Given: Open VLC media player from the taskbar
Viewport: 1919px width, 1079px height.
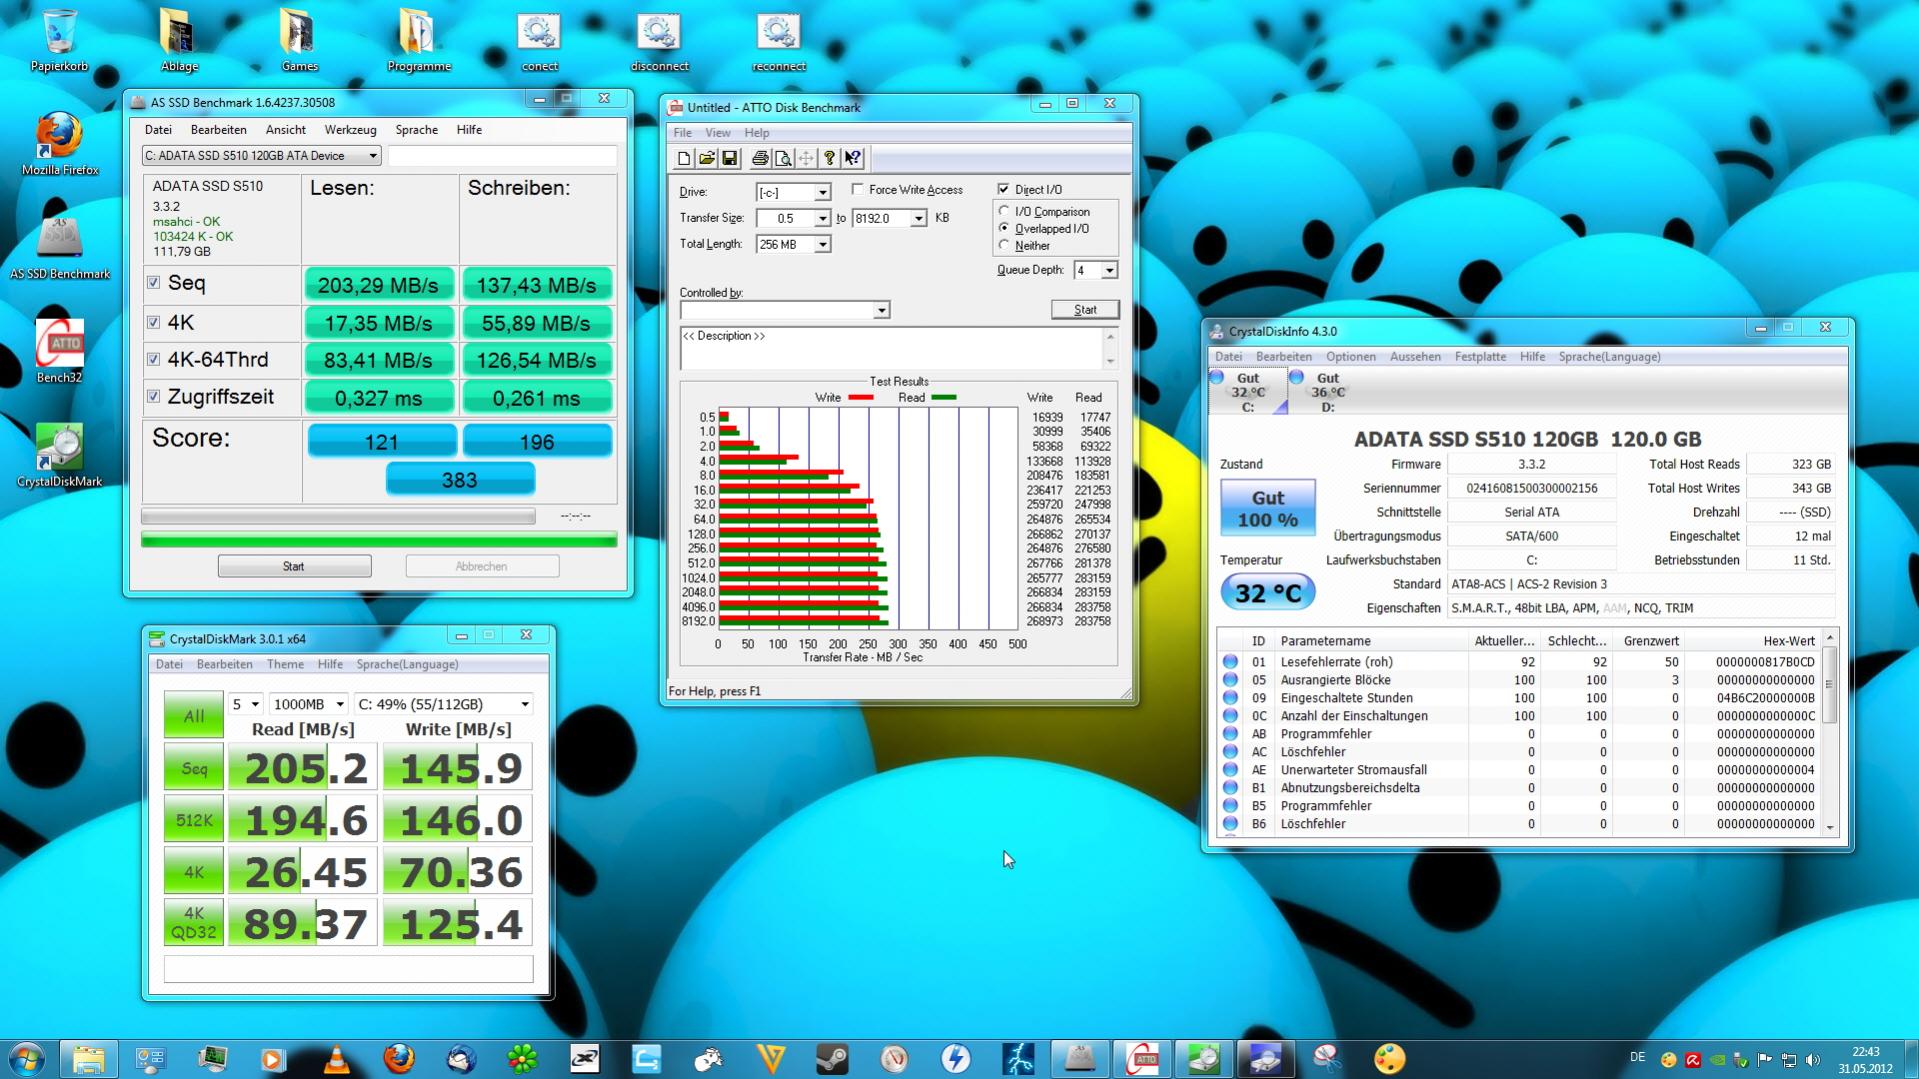Looking at the screenshot, I should 336,1058.
